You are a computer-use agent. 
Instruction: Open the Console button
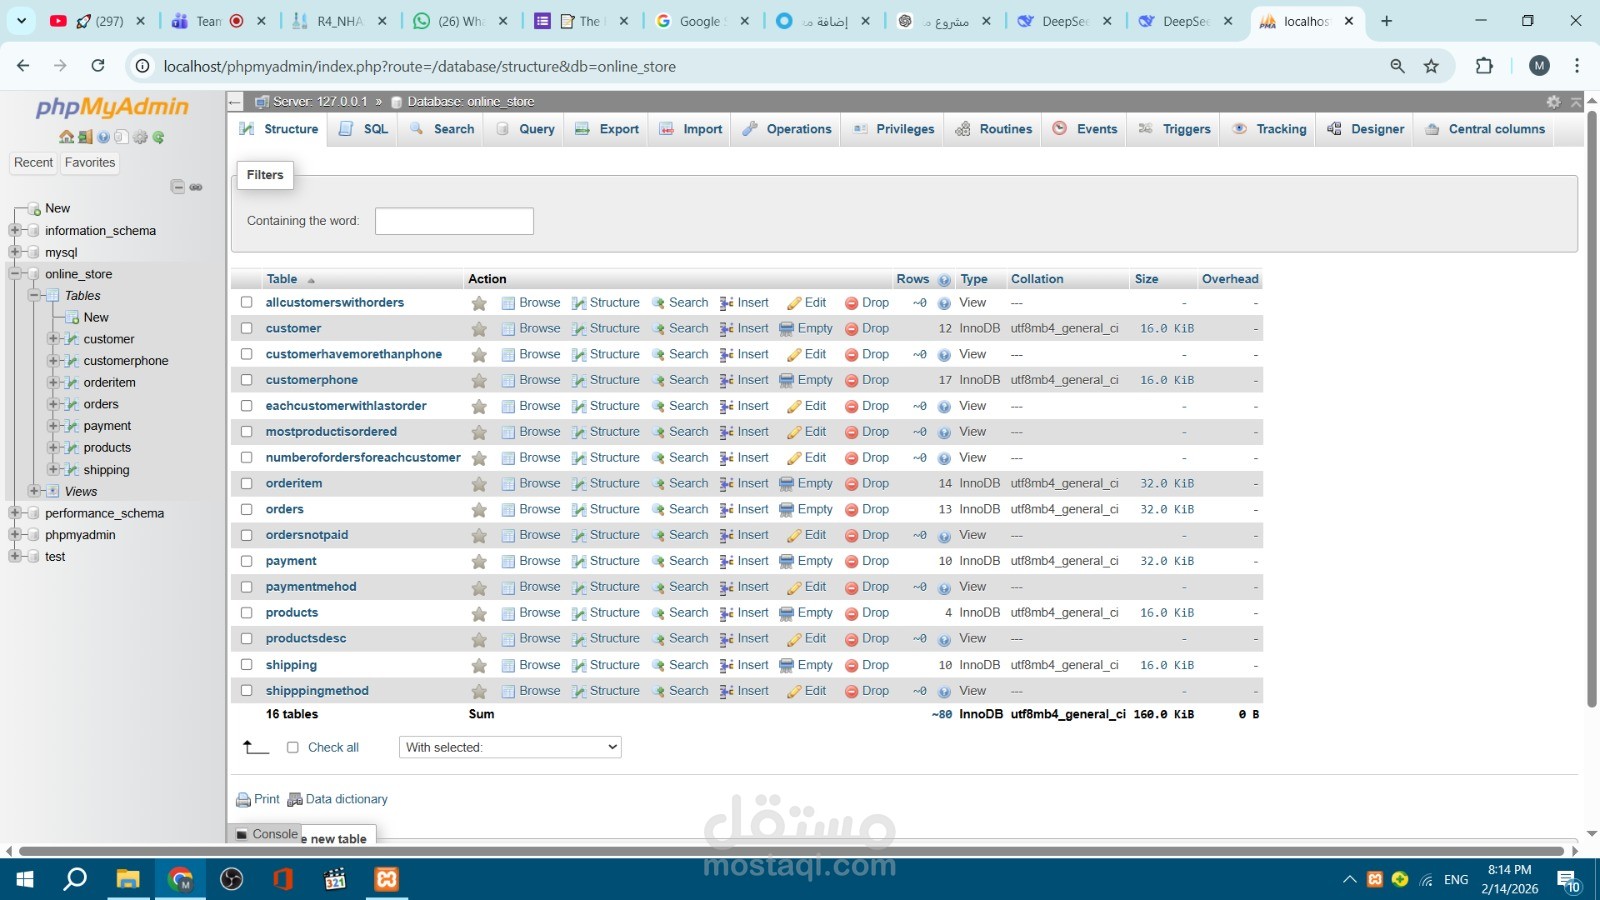pyautogui.click(x=267, y=834)
